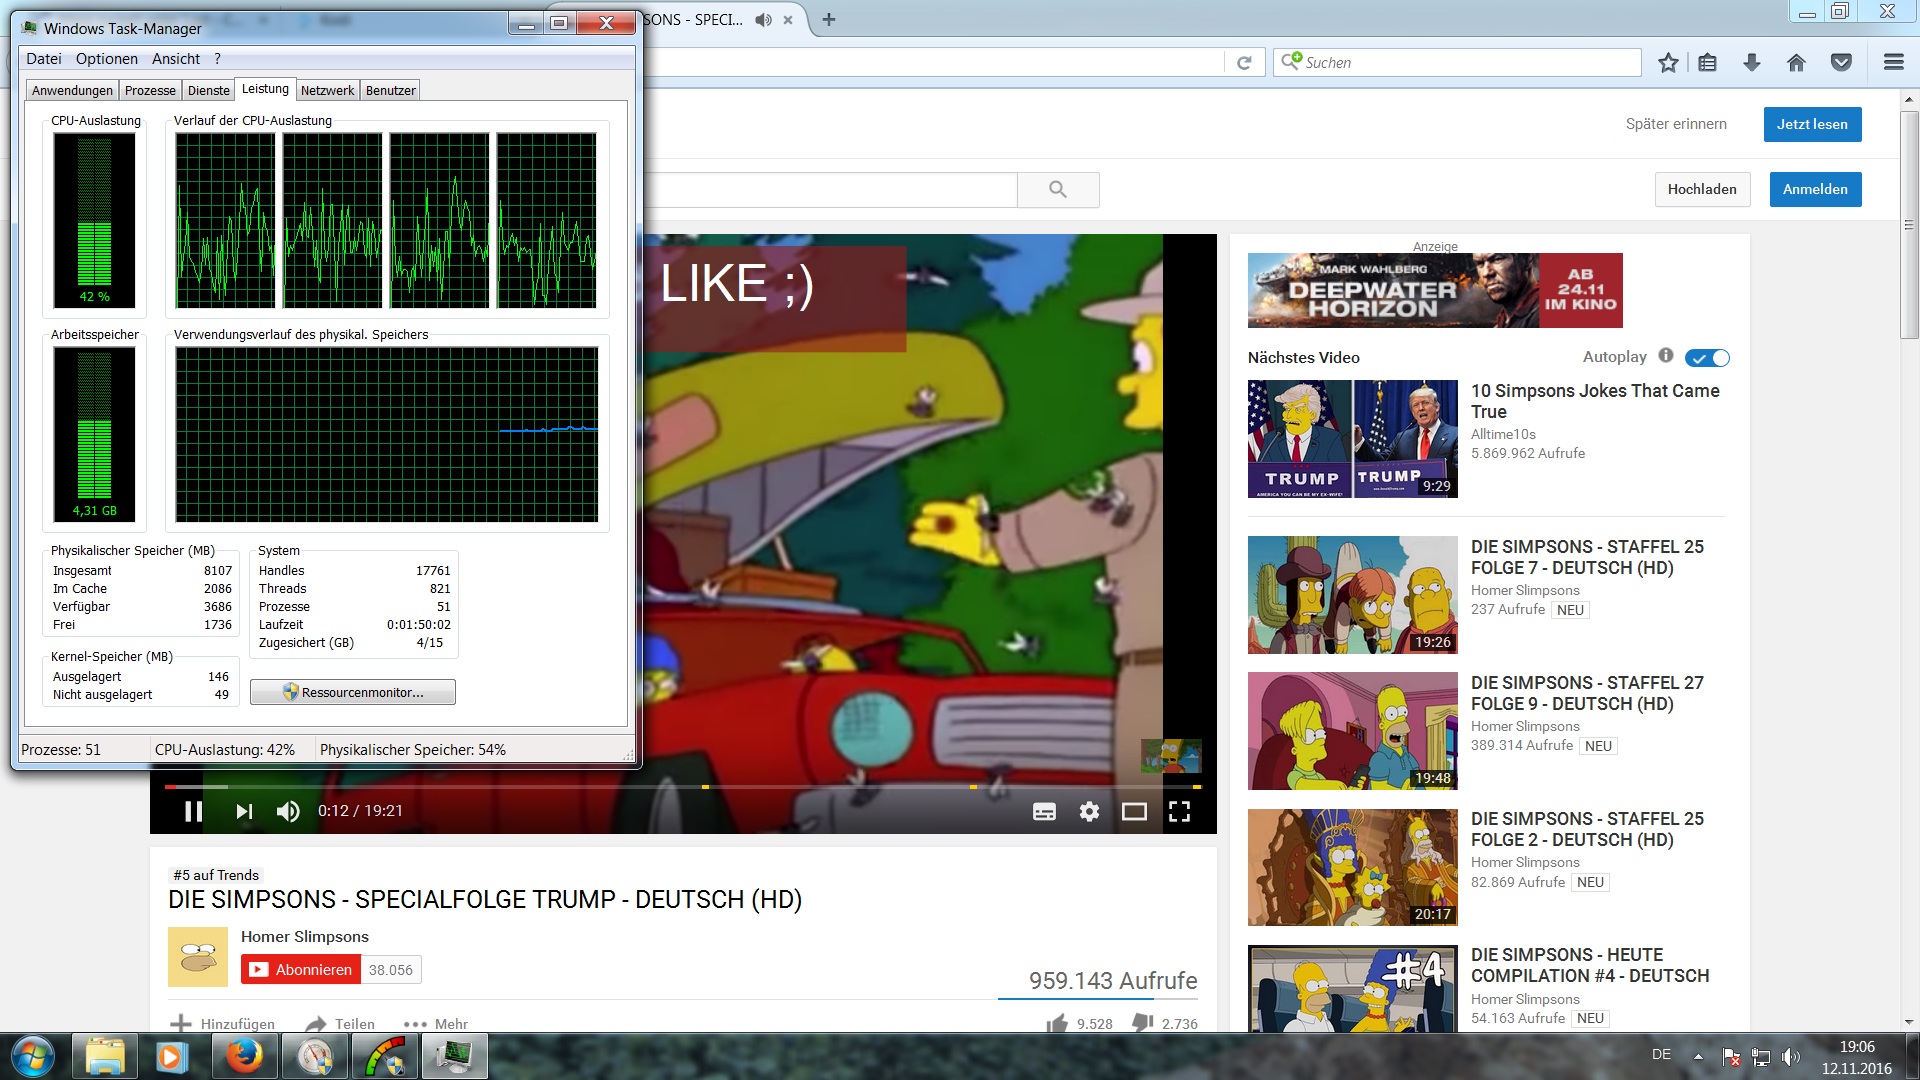Open the Ansicht menu in Task-Manager
The width and height of the screenshot is (1920, 1080).
(176, 59)
